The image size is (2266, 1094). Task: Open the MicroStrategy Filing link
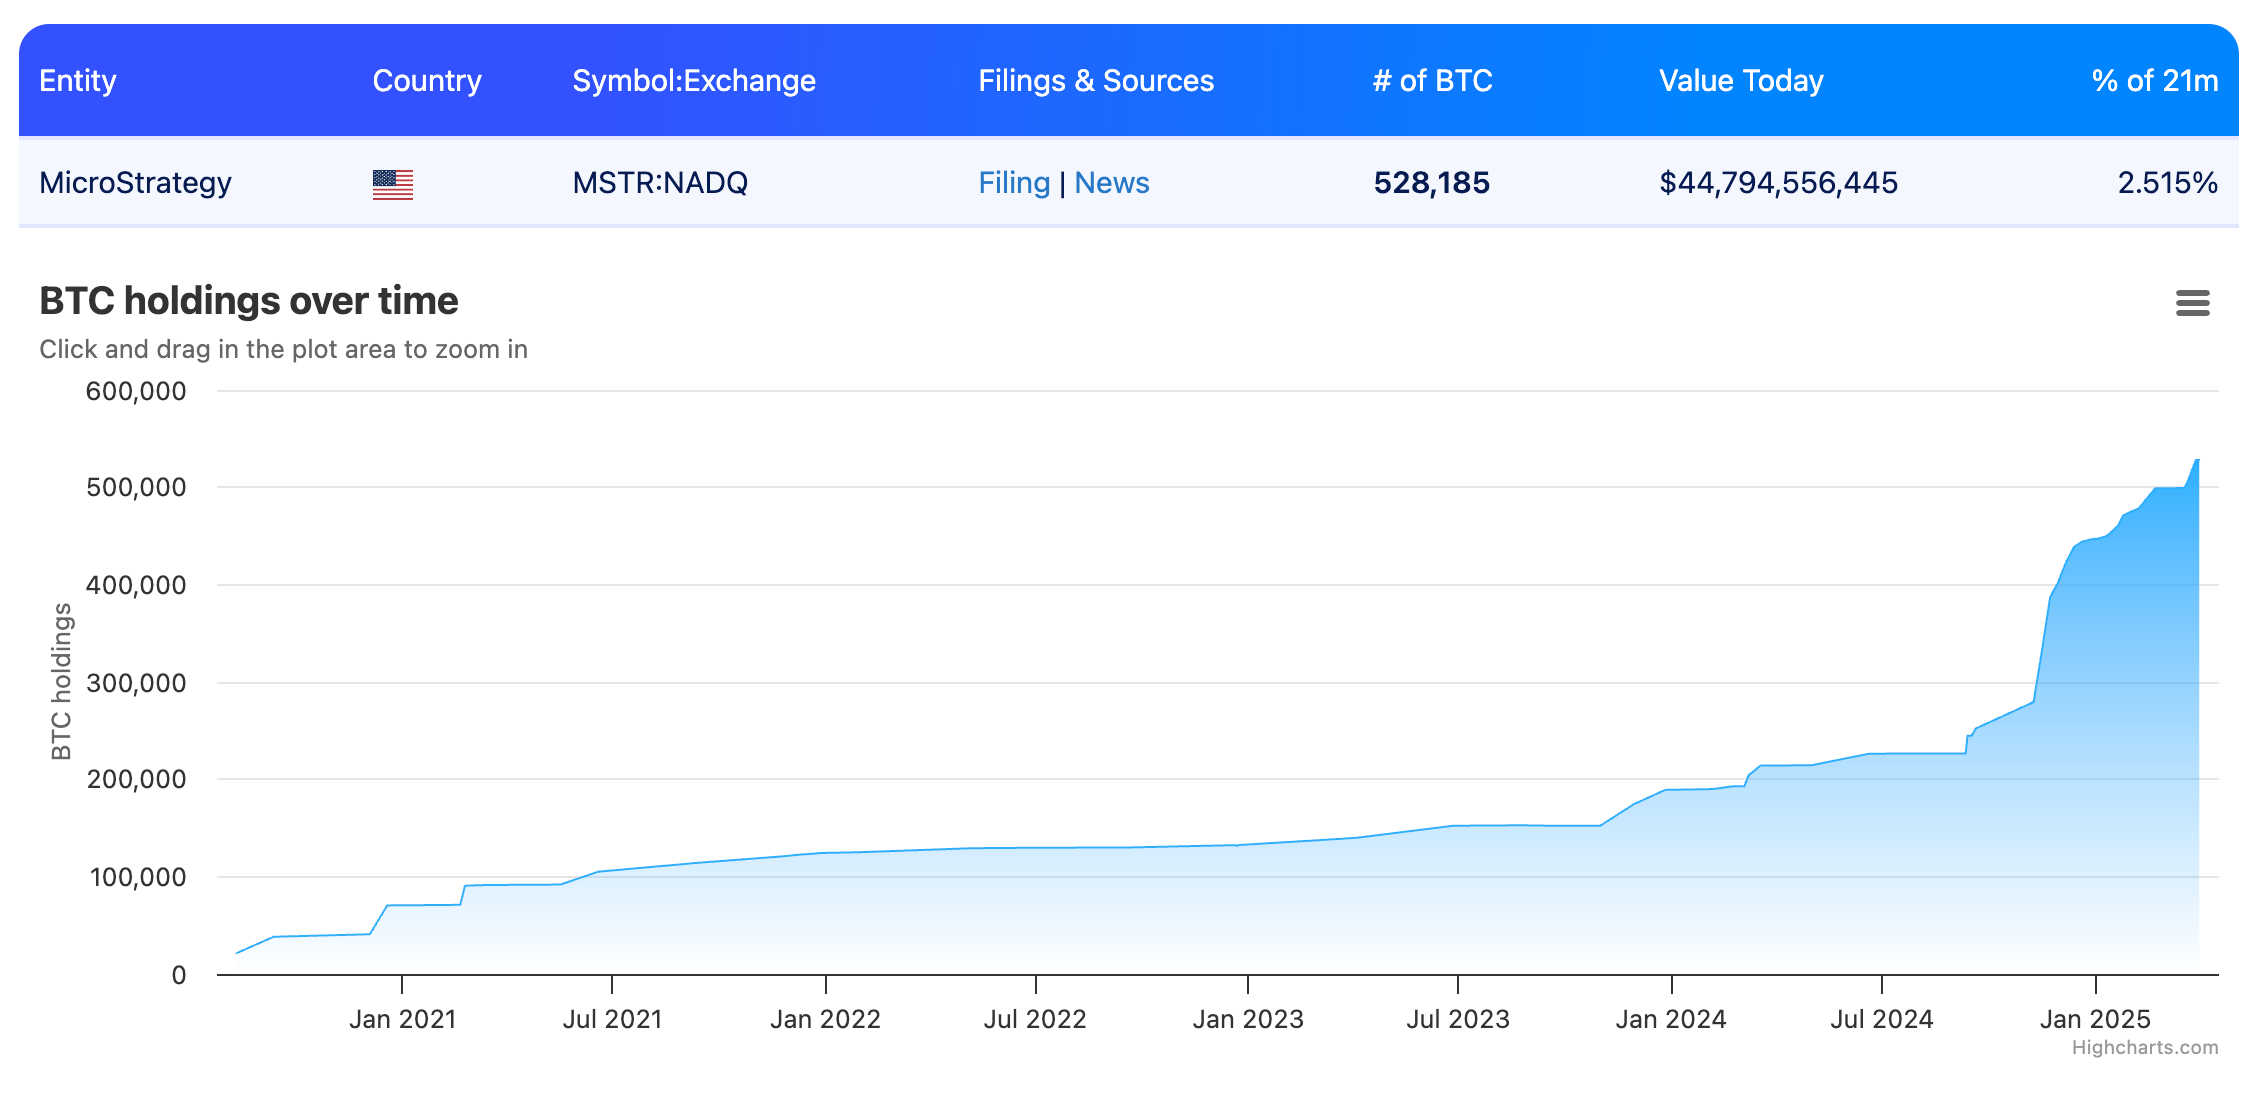1013,183
